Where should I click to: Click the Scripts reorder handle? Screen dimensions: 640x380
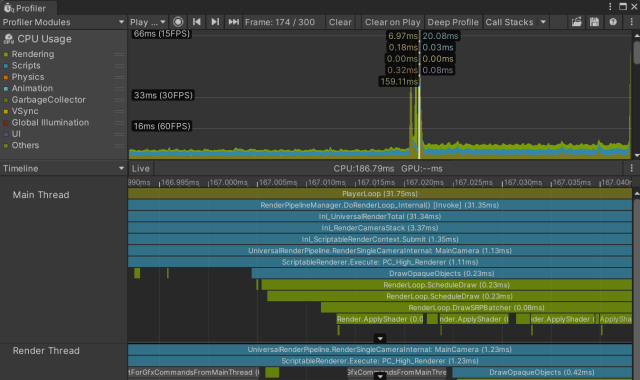[x=119, y=66]
